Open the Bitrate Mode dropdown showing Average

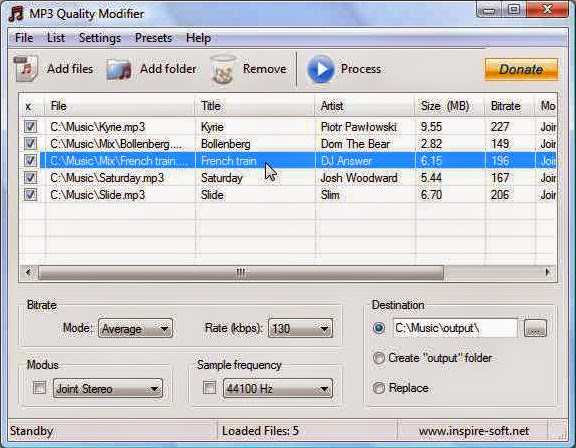tap(135, 328)
